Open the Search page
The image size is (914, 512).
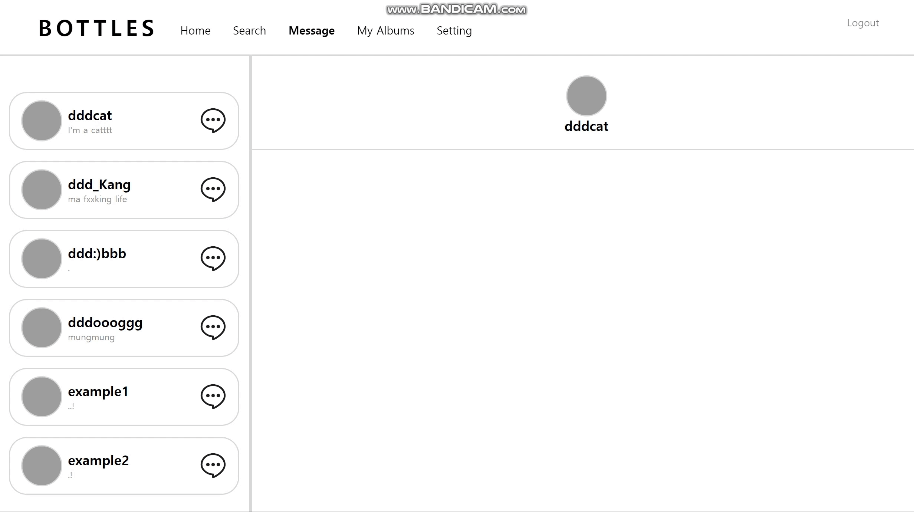249,30
